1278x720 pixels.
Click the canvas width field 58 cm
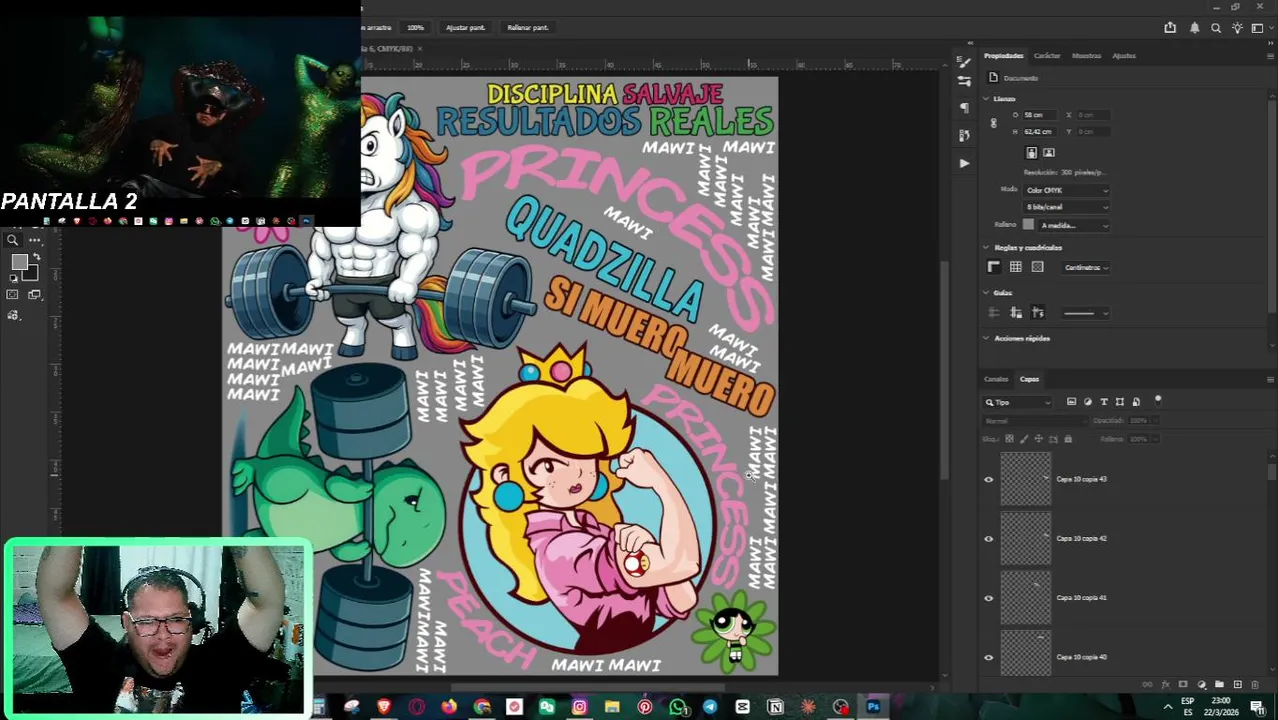(x=1040, y=115)
